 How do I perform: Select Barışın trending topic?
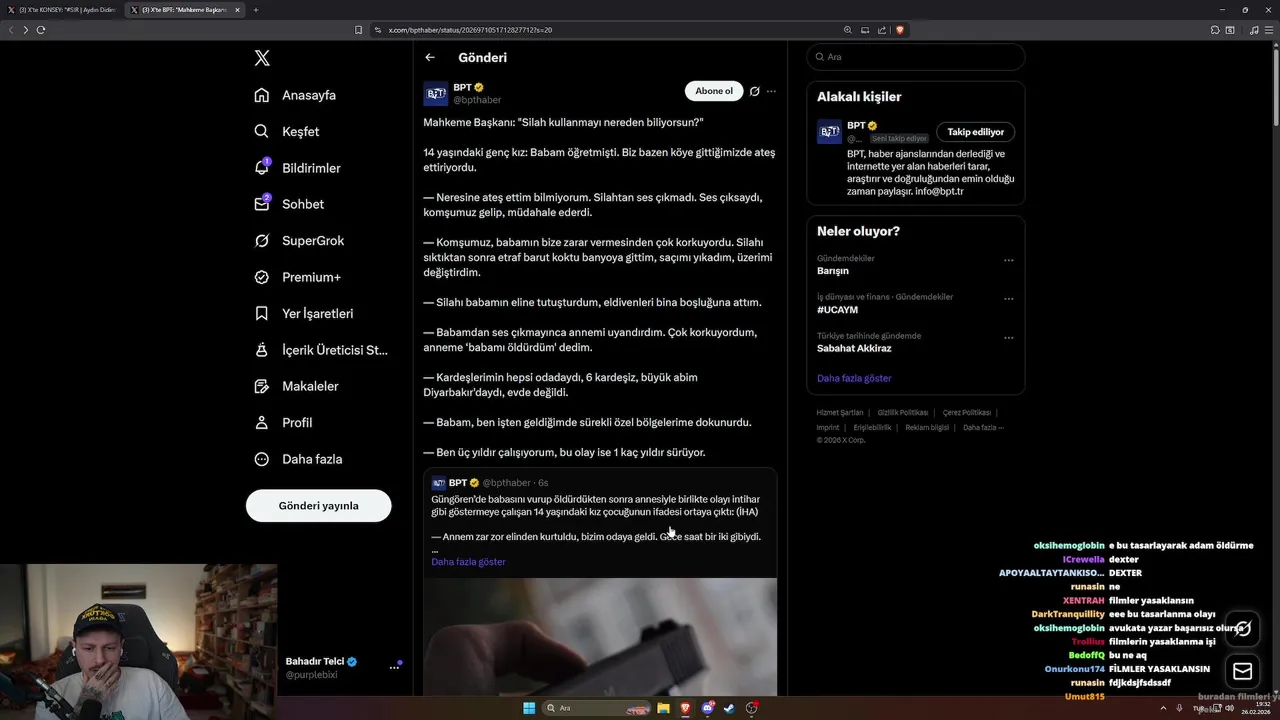pos(833,271)
